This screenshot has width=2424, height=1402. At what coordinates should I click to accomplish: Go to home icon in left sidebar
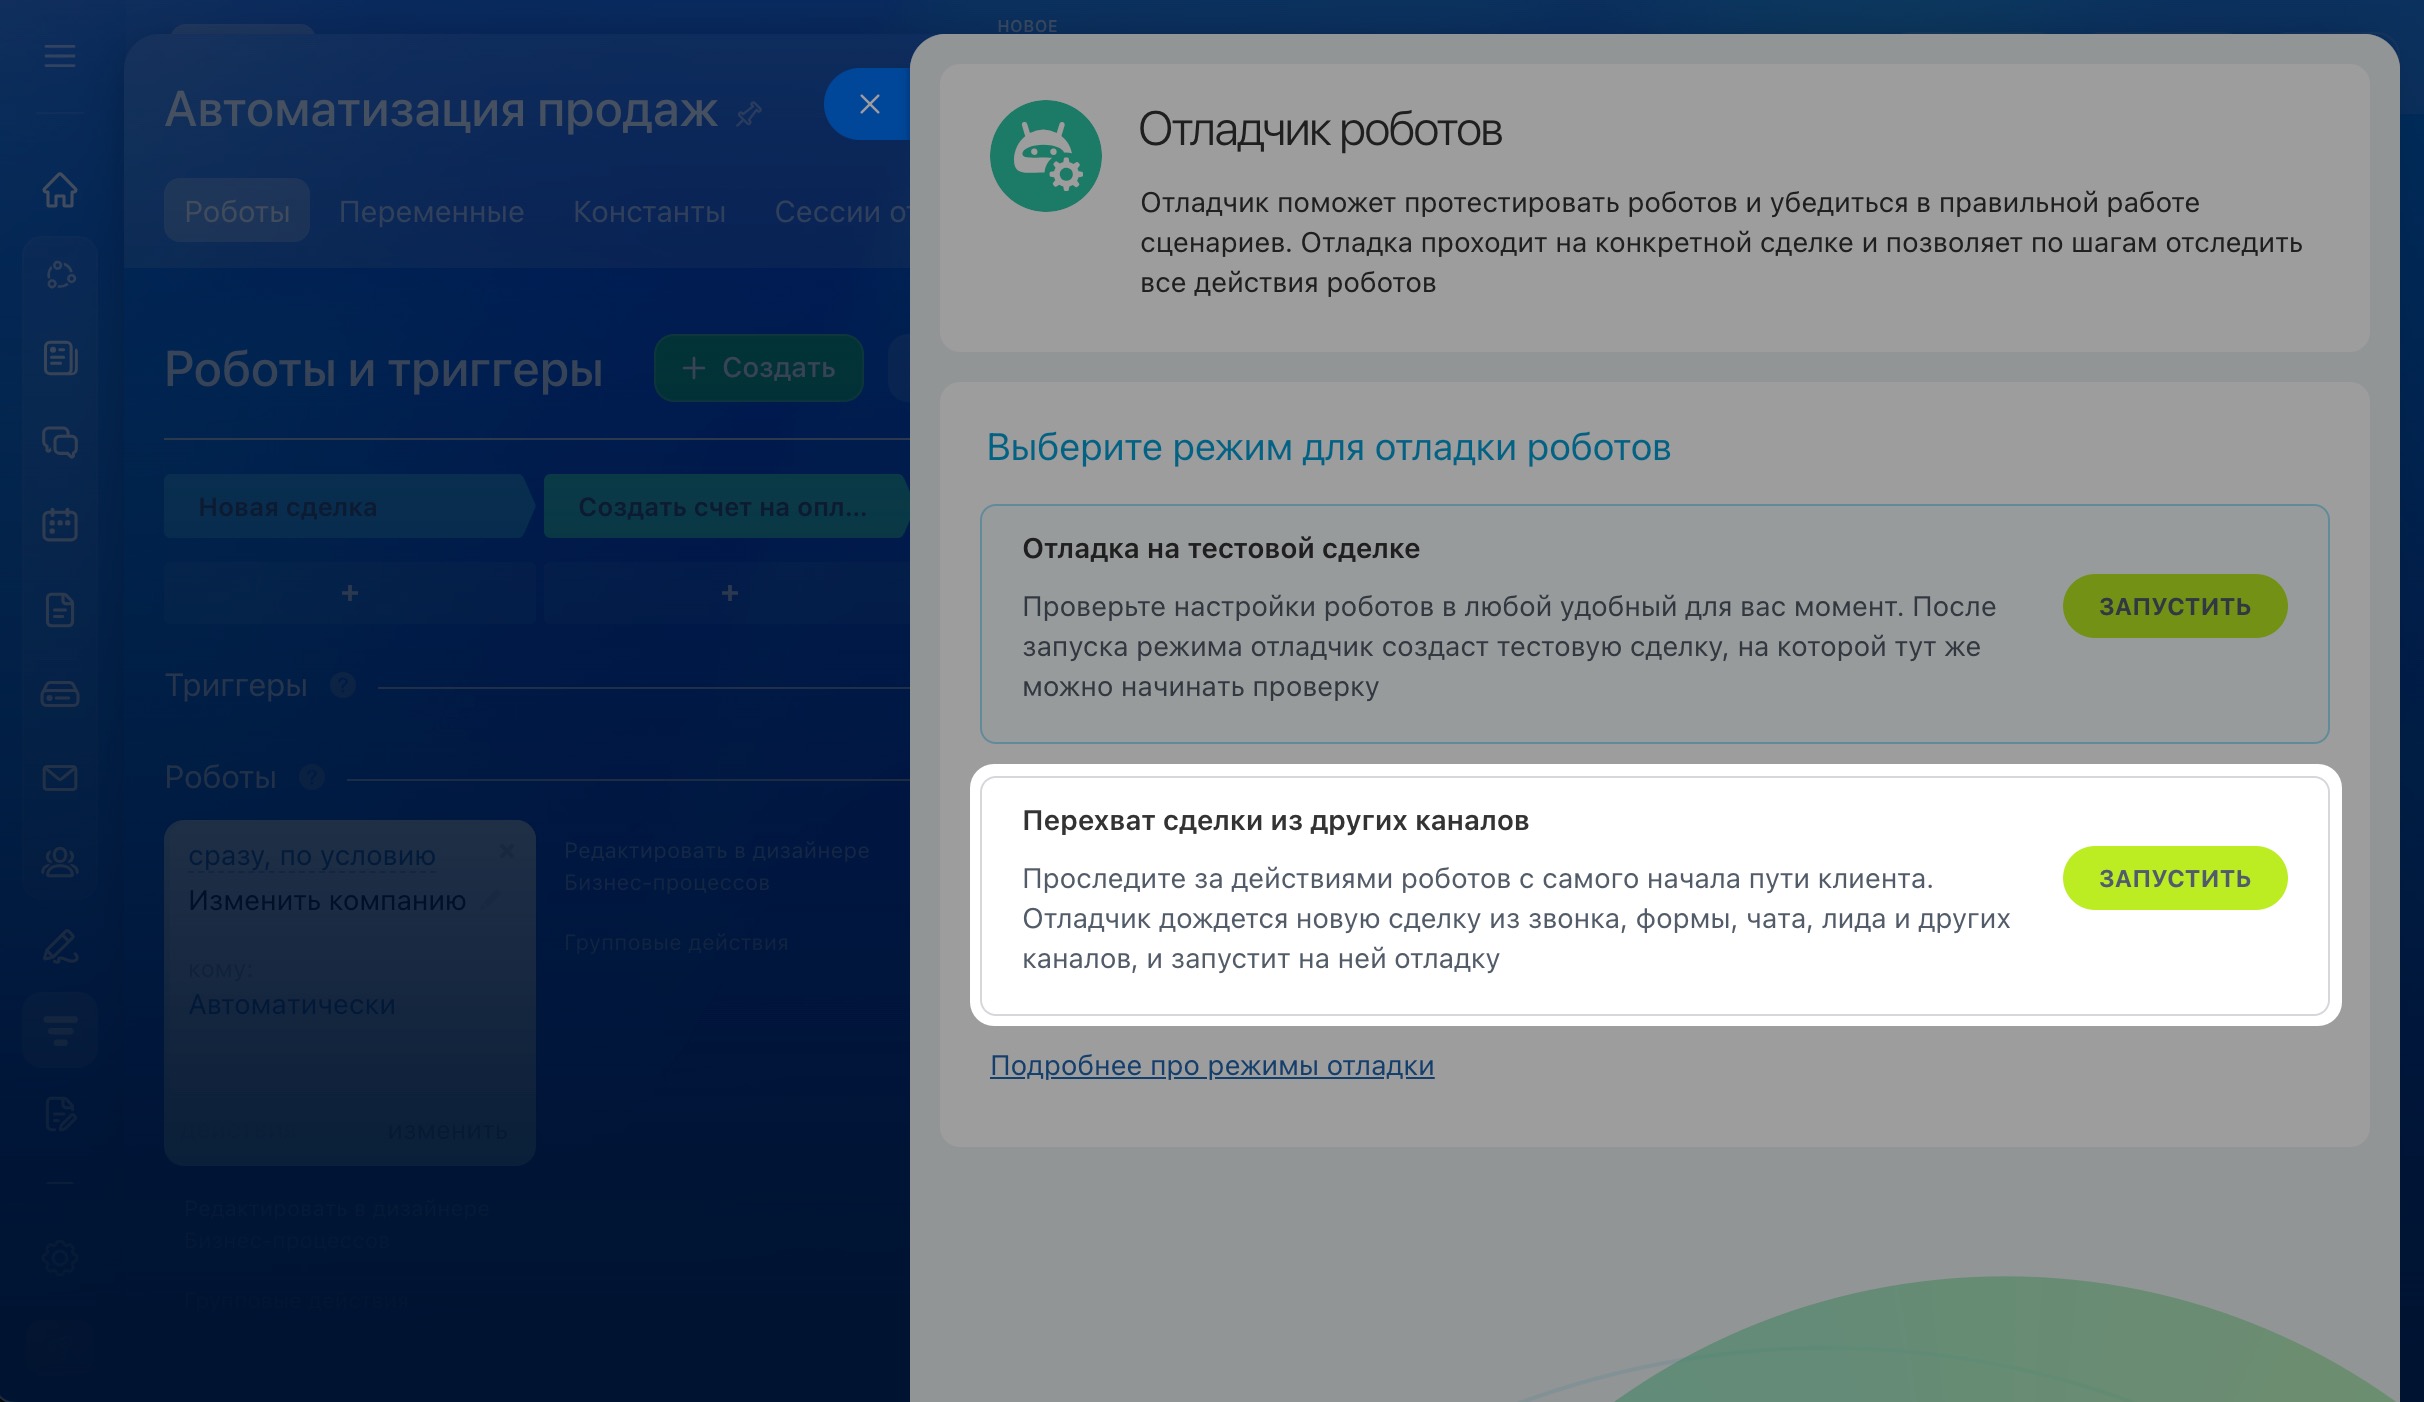pyautogui.click(x=60, y=190)
